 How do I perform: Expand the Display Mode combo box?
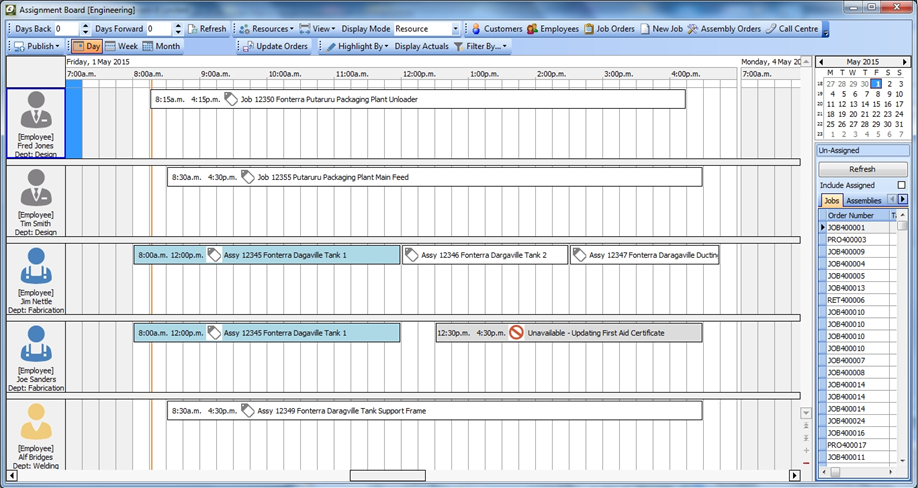pos(456,29)
